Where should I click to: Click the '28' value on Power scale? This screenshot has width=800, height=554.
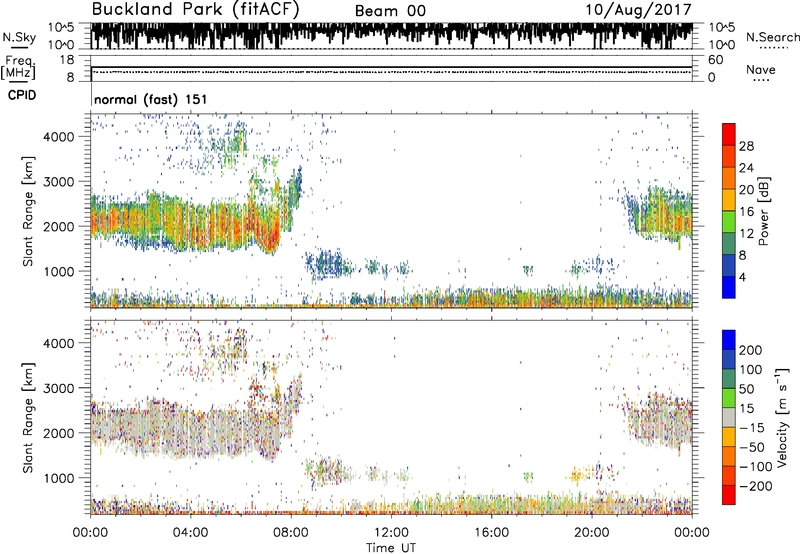click(x=746, y=146)
